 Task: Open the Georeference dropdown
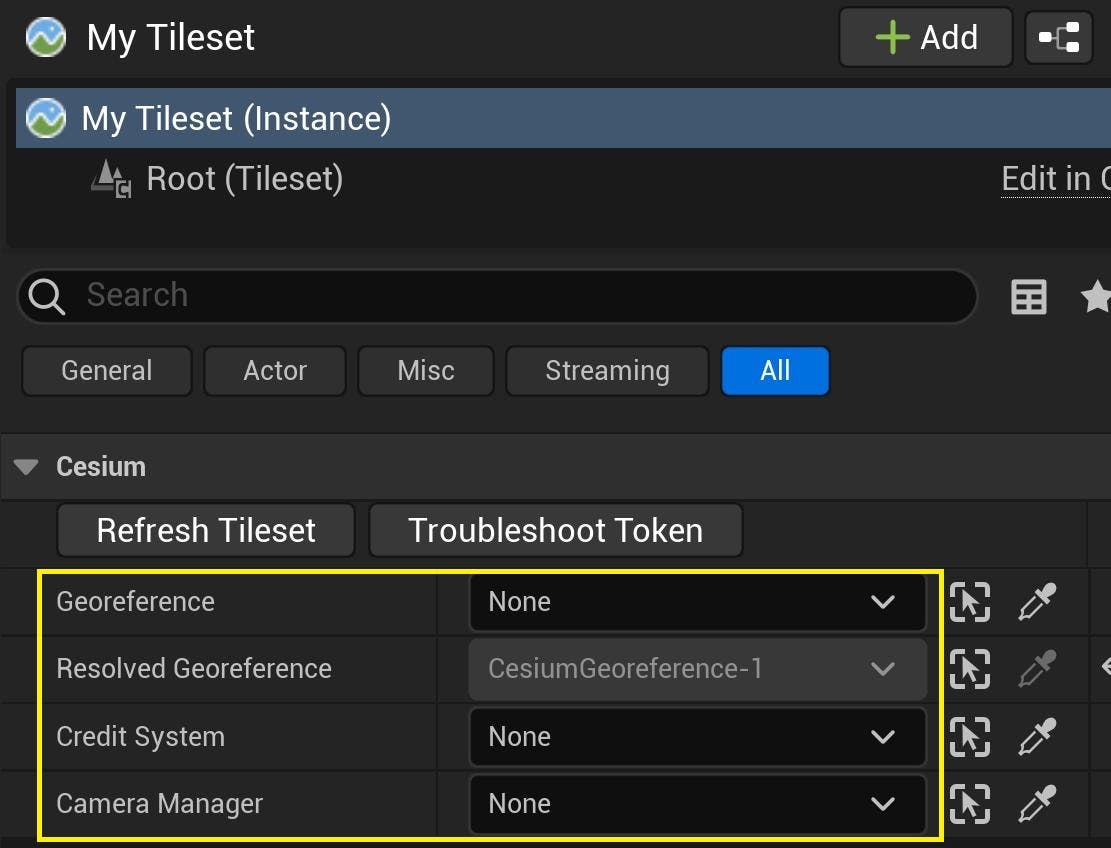click(x=697, y=602)
